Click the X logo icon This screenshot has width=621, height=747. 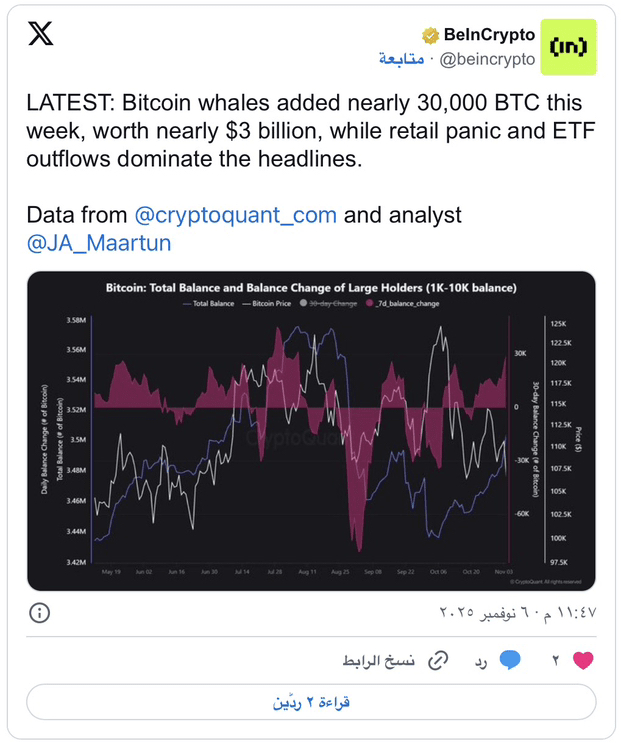tap(41, 35)
